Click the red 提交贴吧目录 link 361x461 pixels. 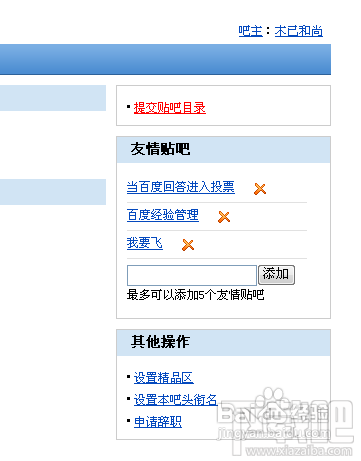click(170, 108)
